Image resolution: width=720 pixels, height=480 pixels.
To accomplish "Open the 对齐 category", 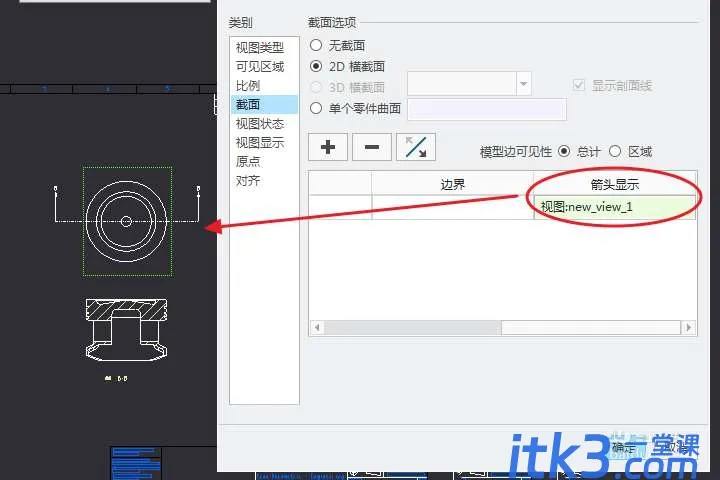I will pos(248,181).
